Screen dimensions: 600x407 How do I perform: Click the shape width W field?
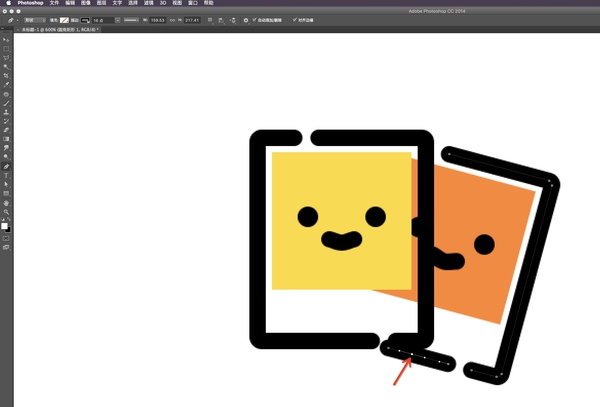pyautogui.click(x=157, y=20)
